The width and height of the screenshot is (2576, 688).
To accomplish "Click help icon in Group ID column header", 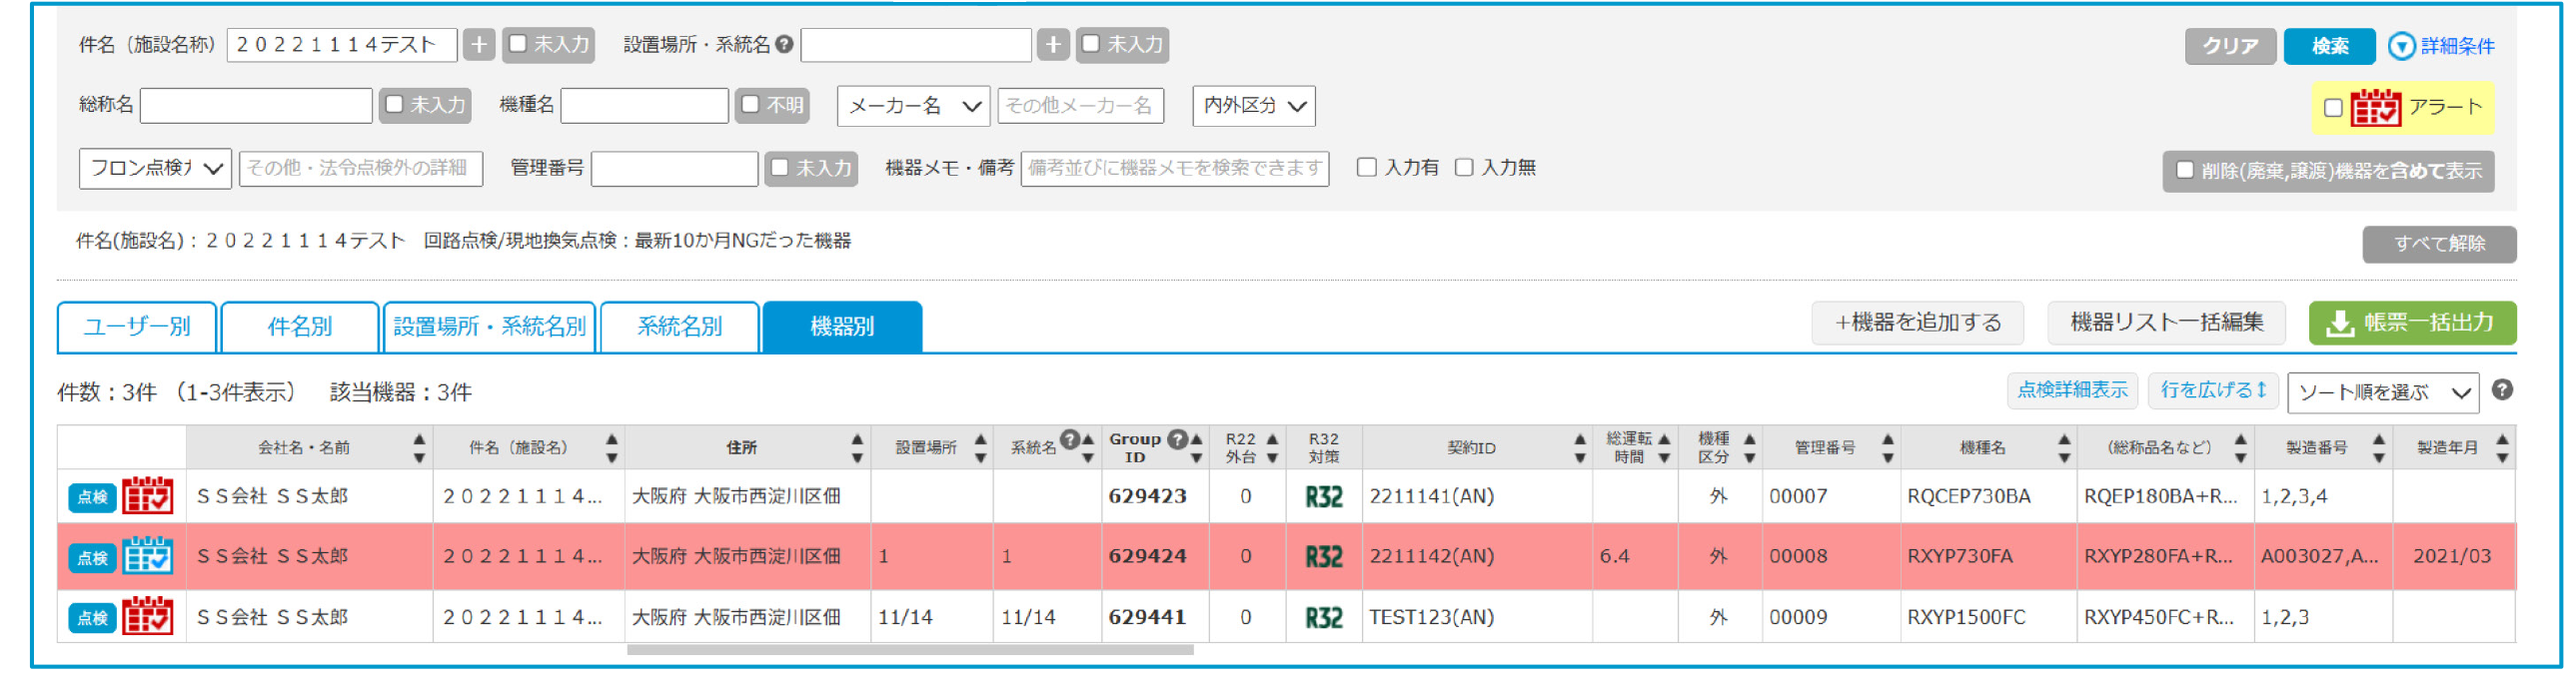I will pyautogui.click(x=1177, y=438).
